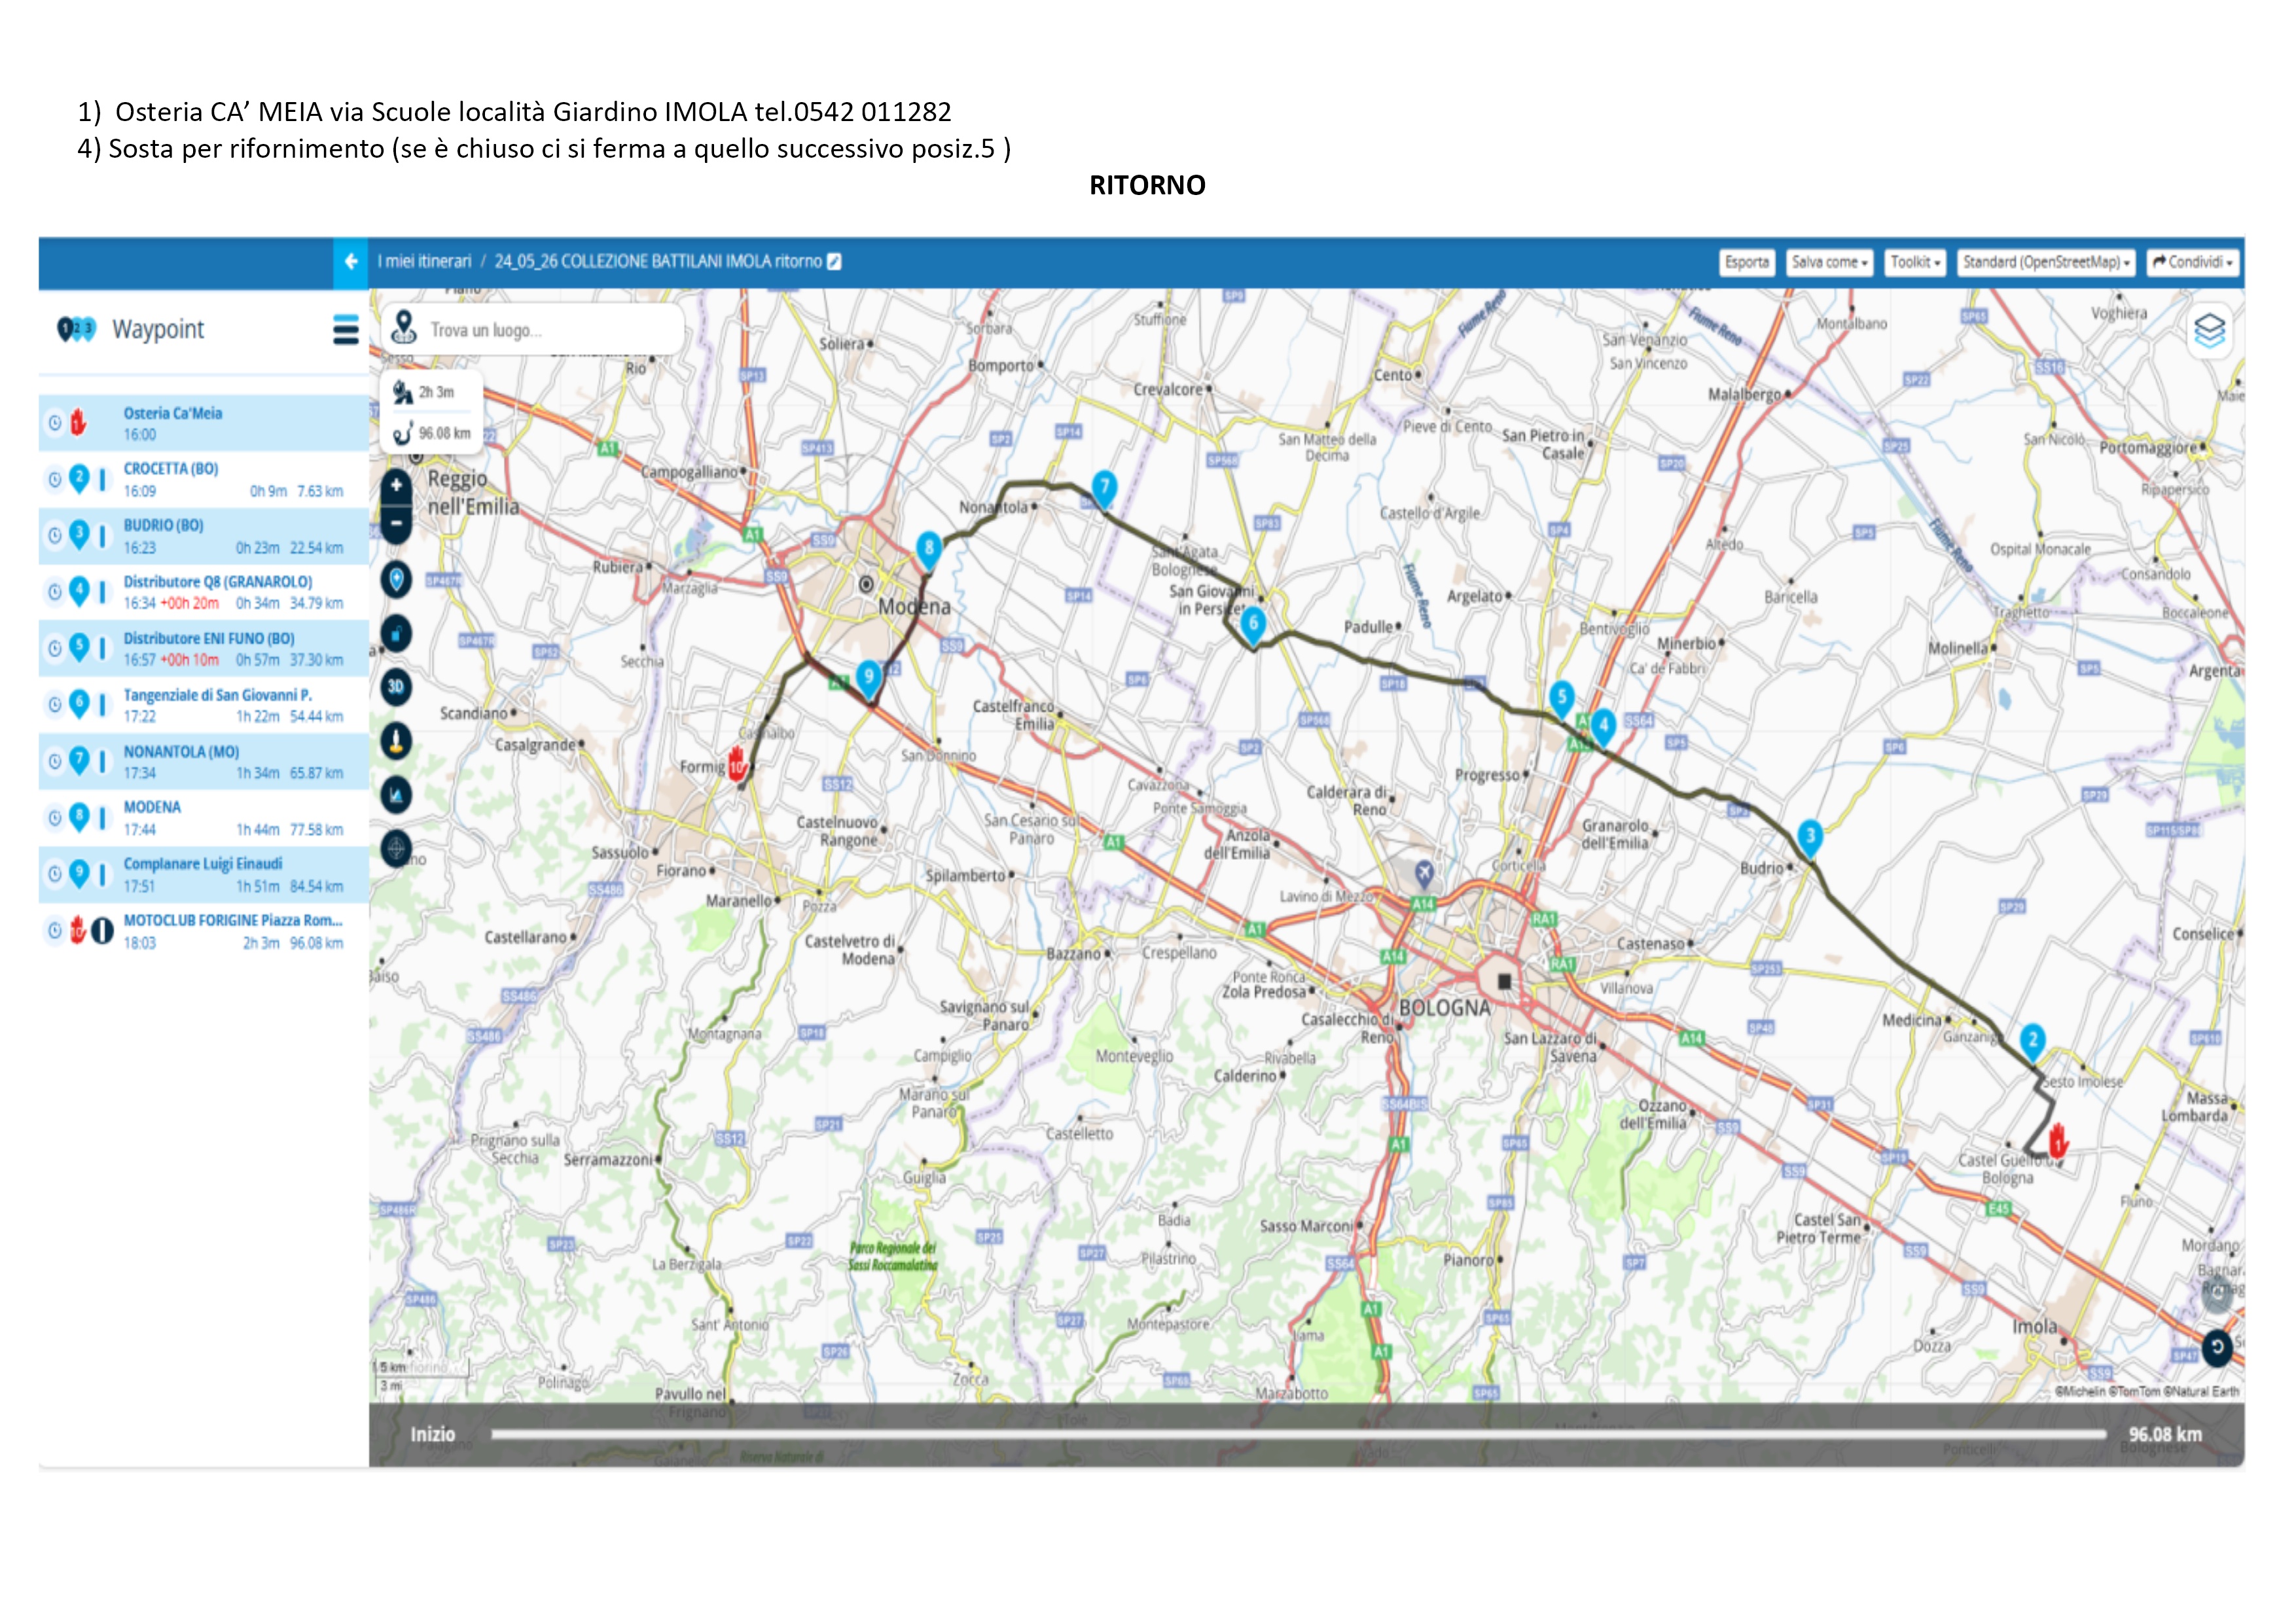Toggle the dark circle indicator on MOTOCLUB FORIGINE row
The image size is (2296, 1623).
[x=102, y=931]
